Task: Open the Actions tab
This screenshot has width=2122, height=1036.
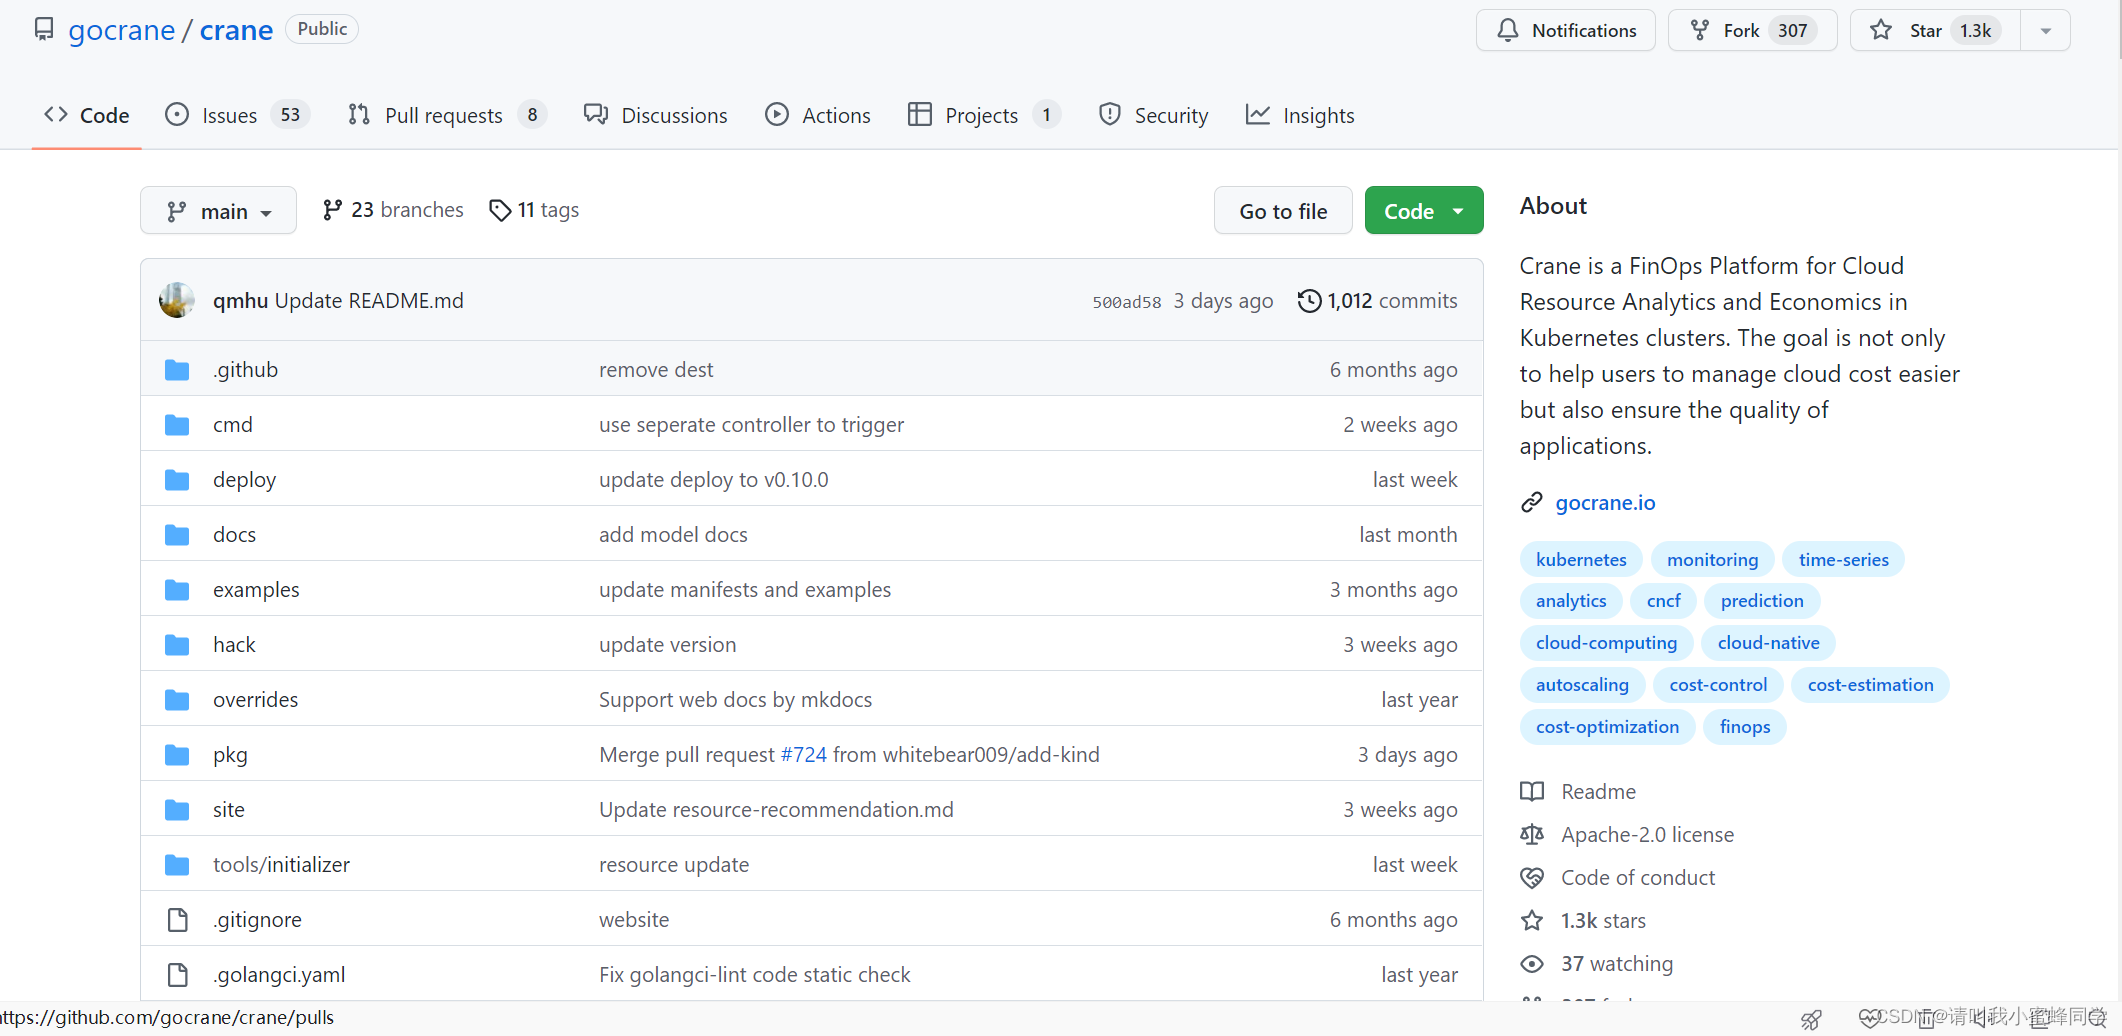Action: coord(818,115)
